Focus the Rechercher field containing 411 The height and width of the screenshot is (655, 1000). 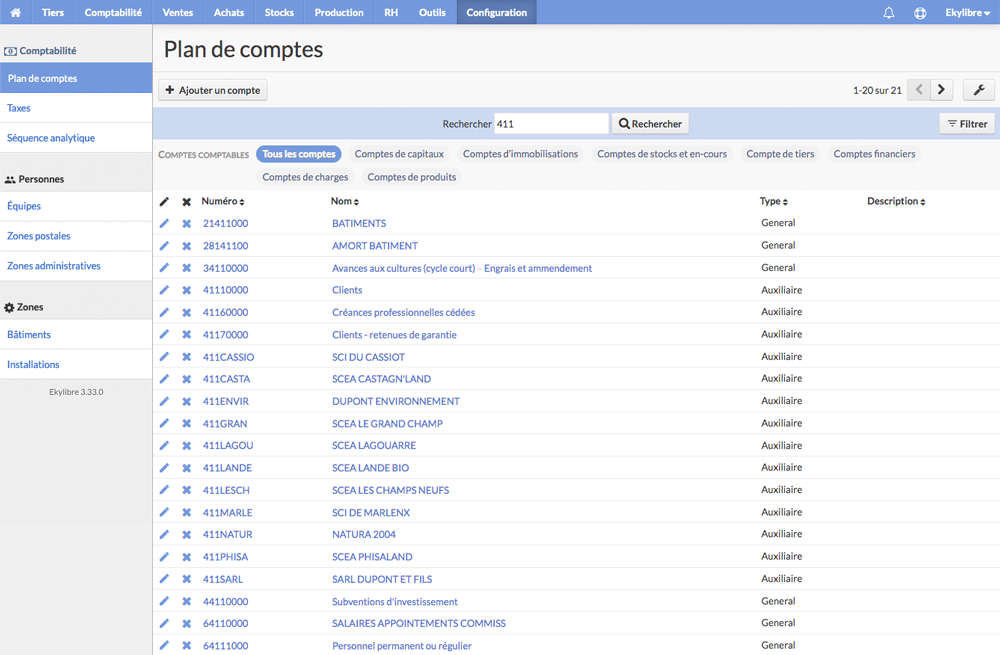coord(551,124)
